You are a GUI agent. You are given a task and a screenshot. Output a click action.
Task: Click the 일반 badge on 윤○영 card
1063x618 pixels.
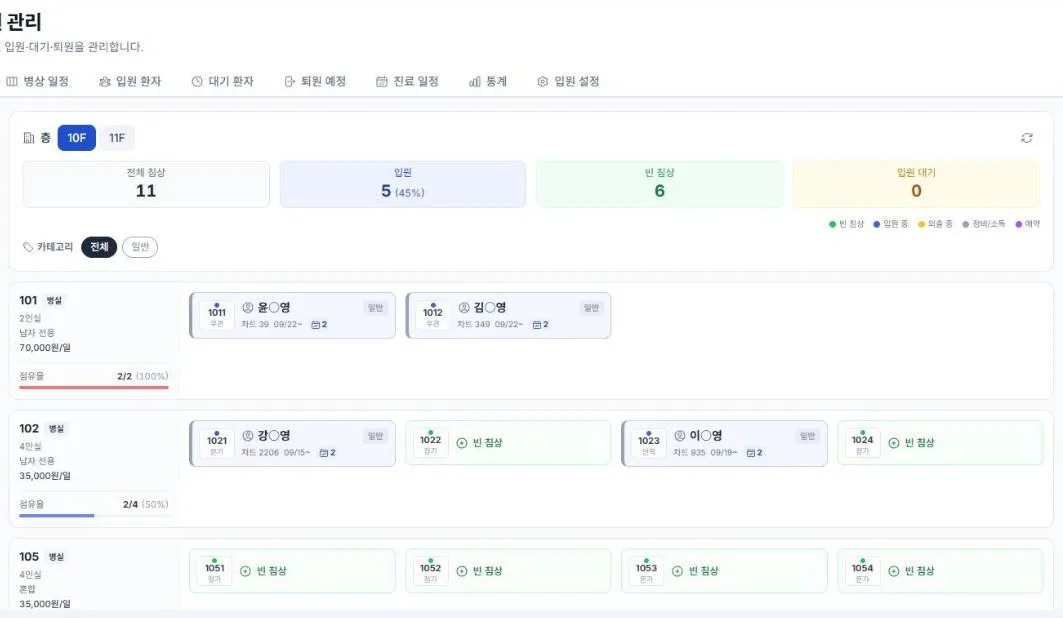376,308
